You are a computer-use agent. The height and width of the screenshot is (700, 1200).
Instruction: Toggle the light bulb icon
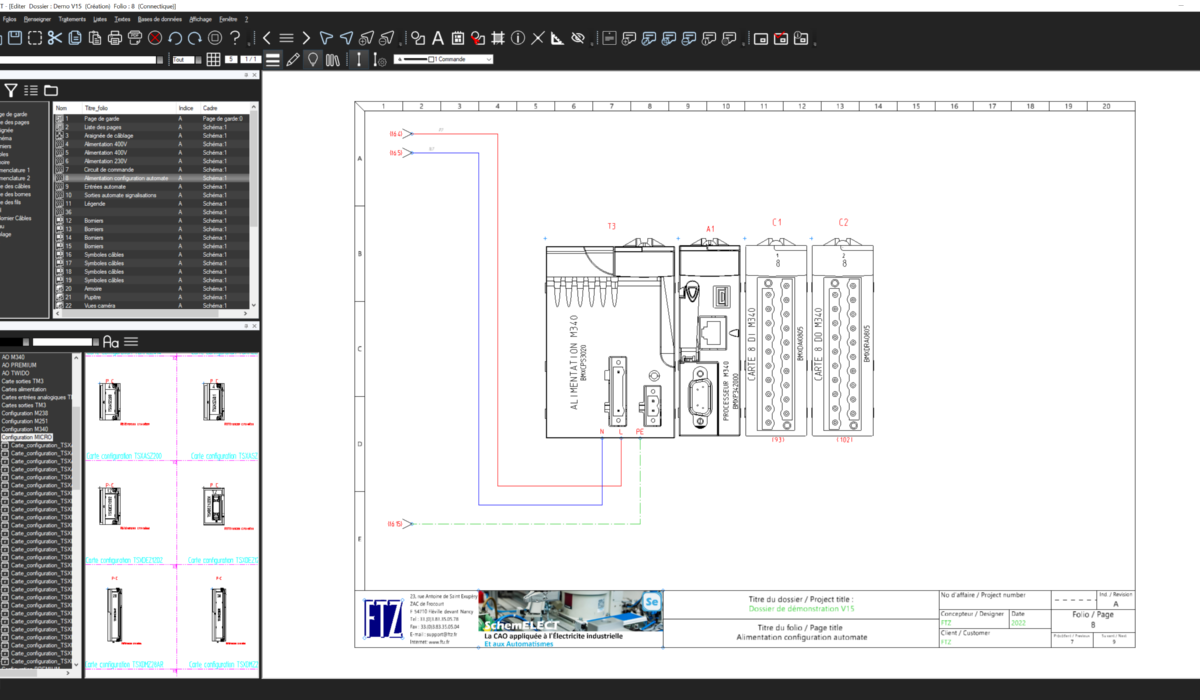pos(313,60)
